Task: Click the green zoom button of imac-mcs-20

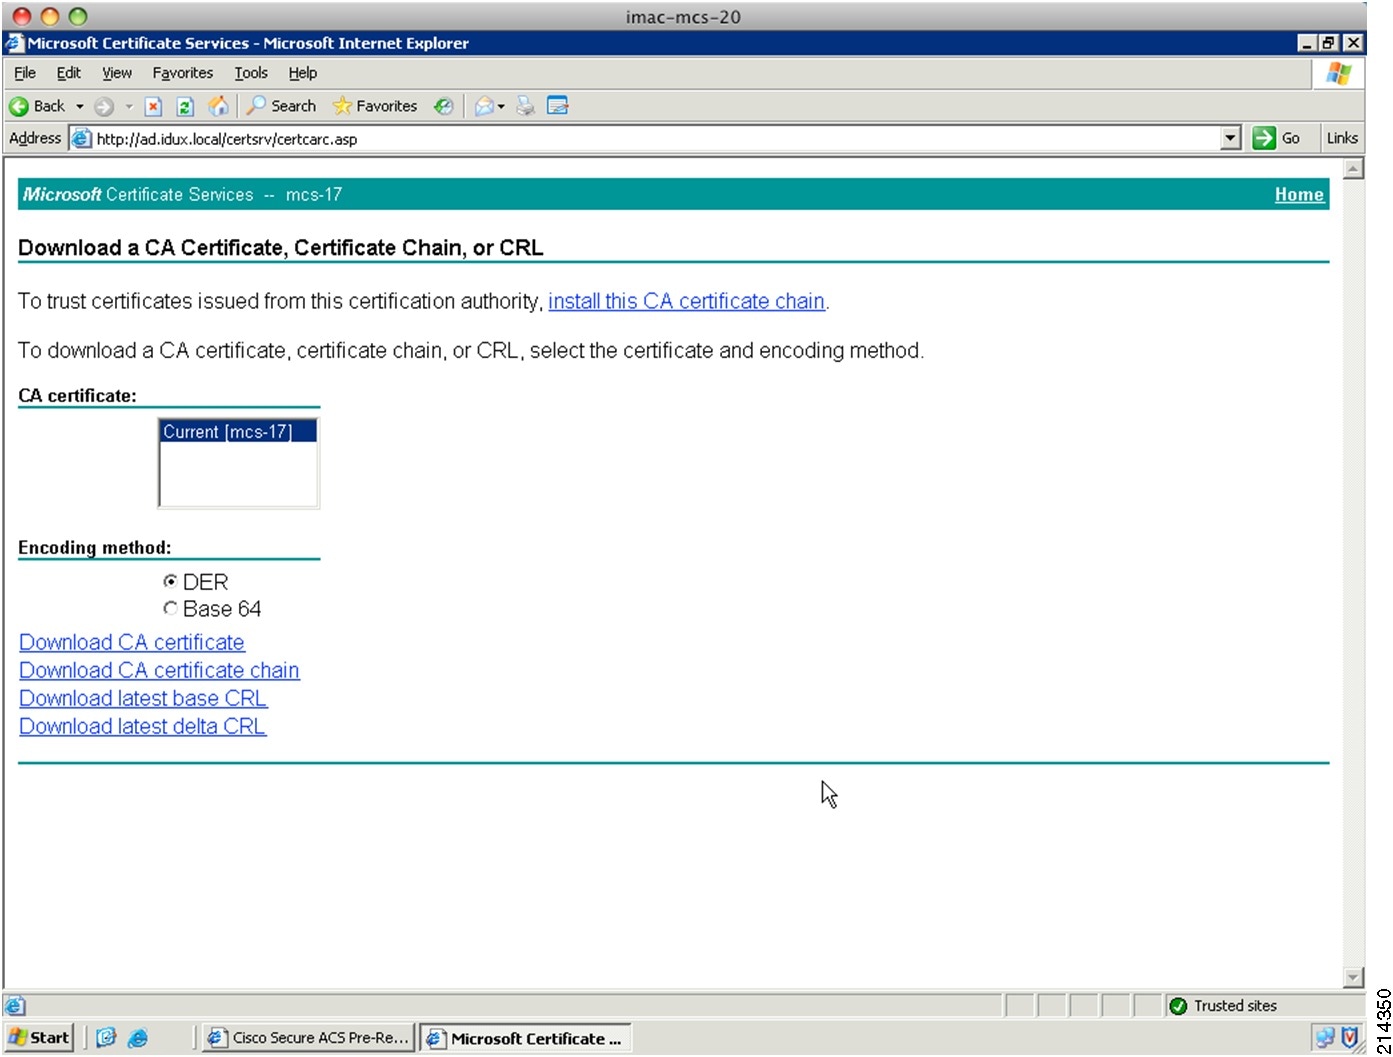Action: click(x=78, y=16)
